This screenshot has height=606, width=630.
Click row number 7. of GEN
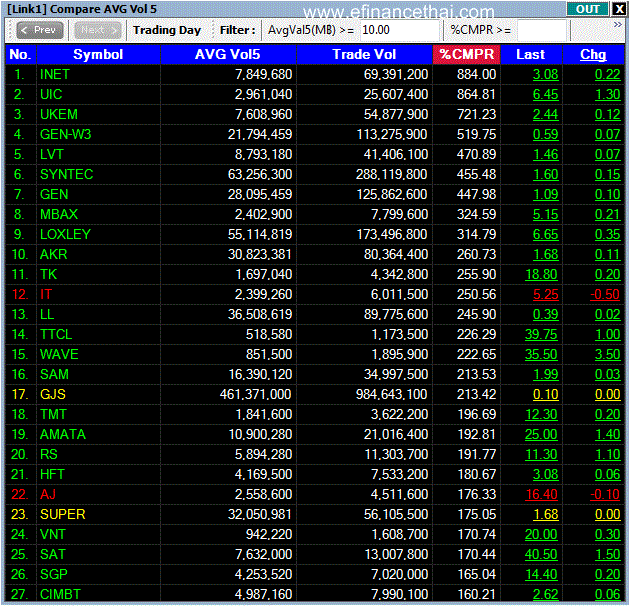20,194
